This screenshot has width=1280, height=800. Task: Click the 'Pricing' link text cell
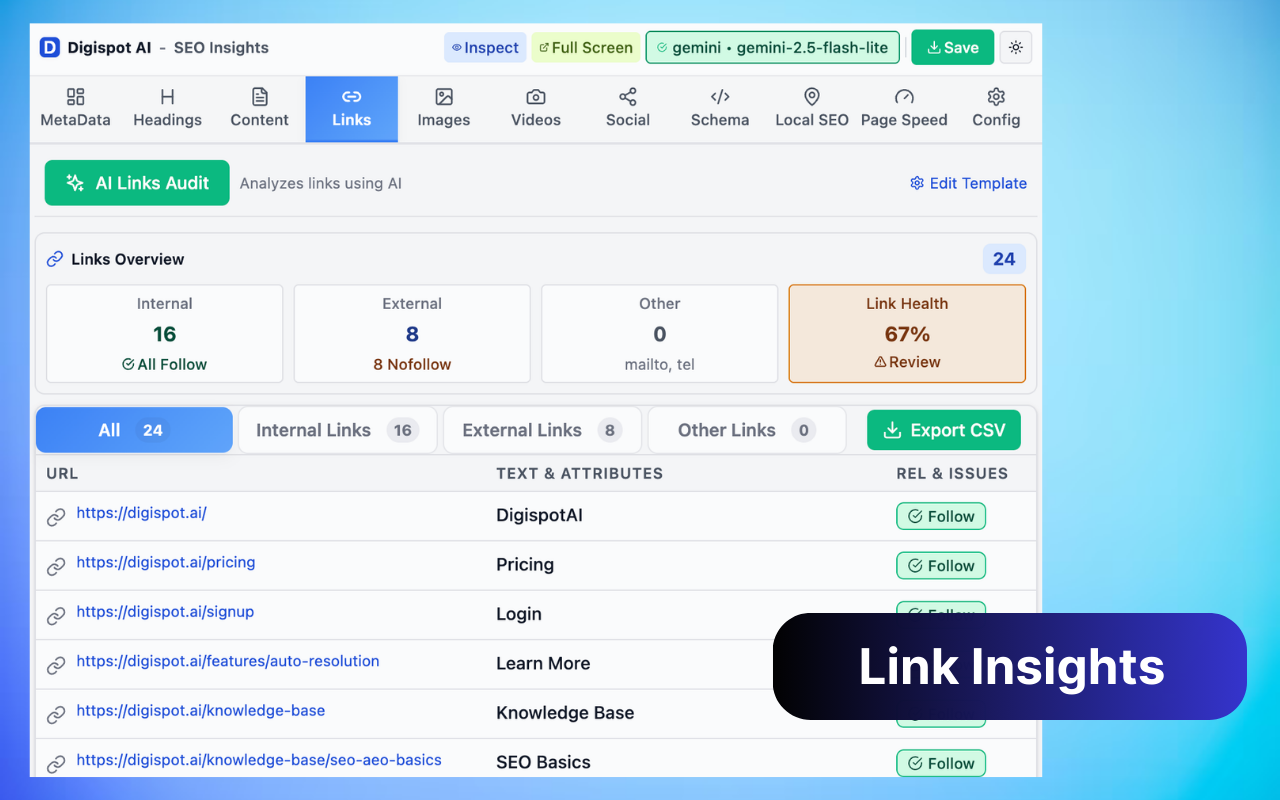pyautogui.click(x=525, y=565)
